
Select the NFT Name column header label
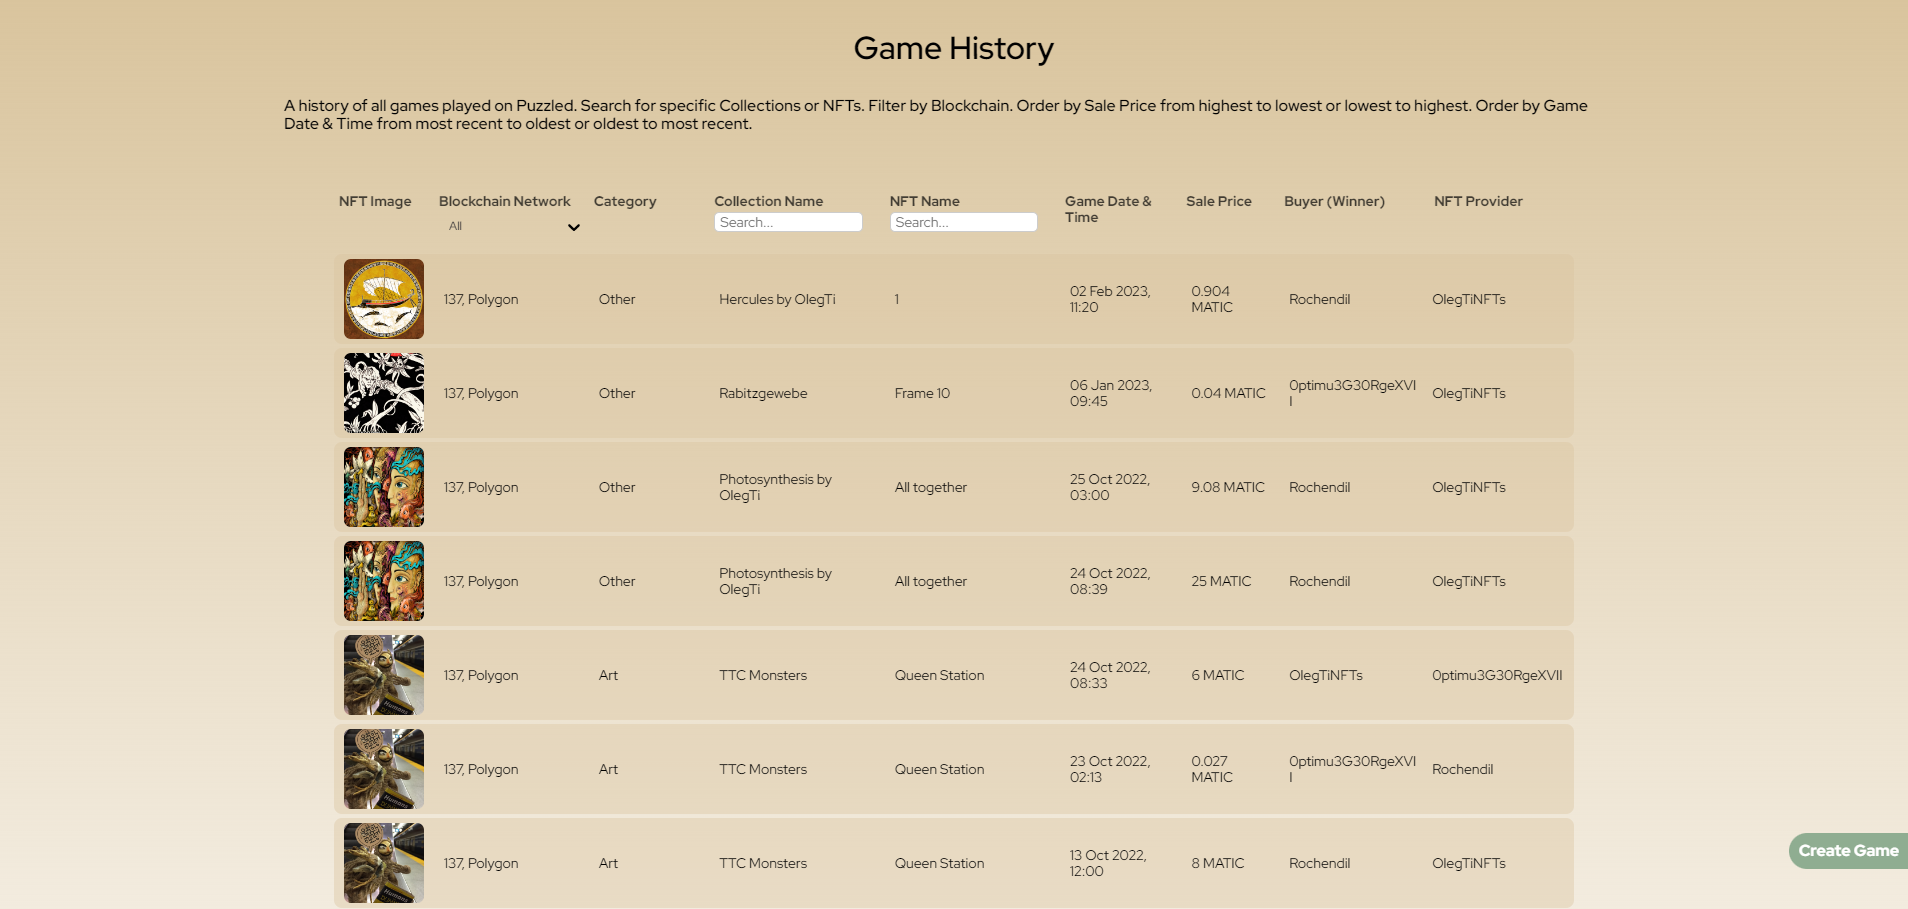tap(925, 201)
